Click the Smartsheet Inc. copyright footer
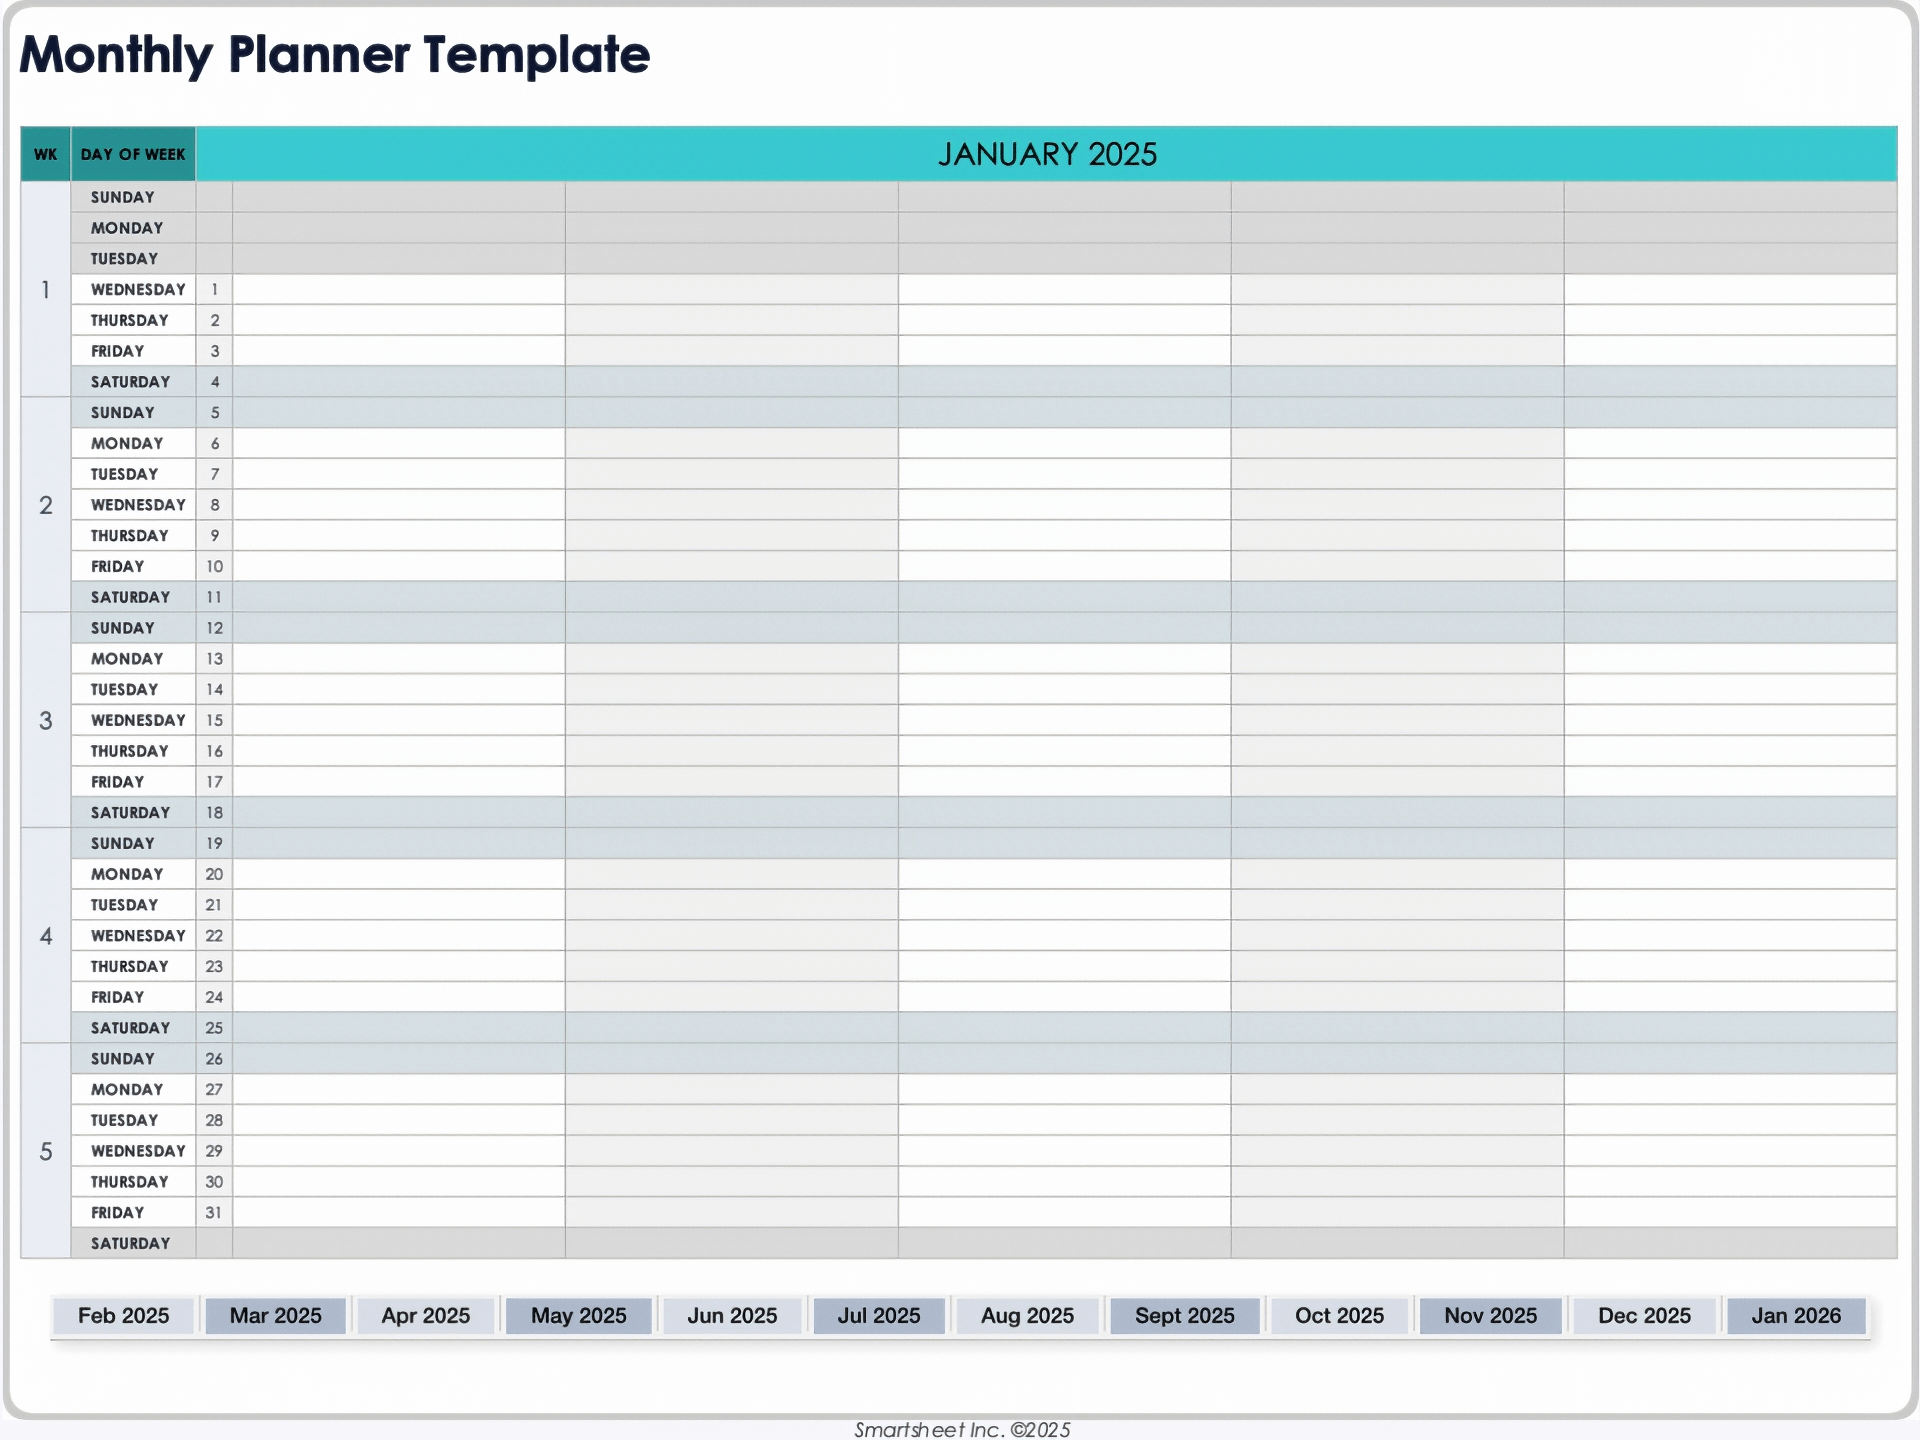Screen dimensions: 1920x1440 pos(962,1430)
